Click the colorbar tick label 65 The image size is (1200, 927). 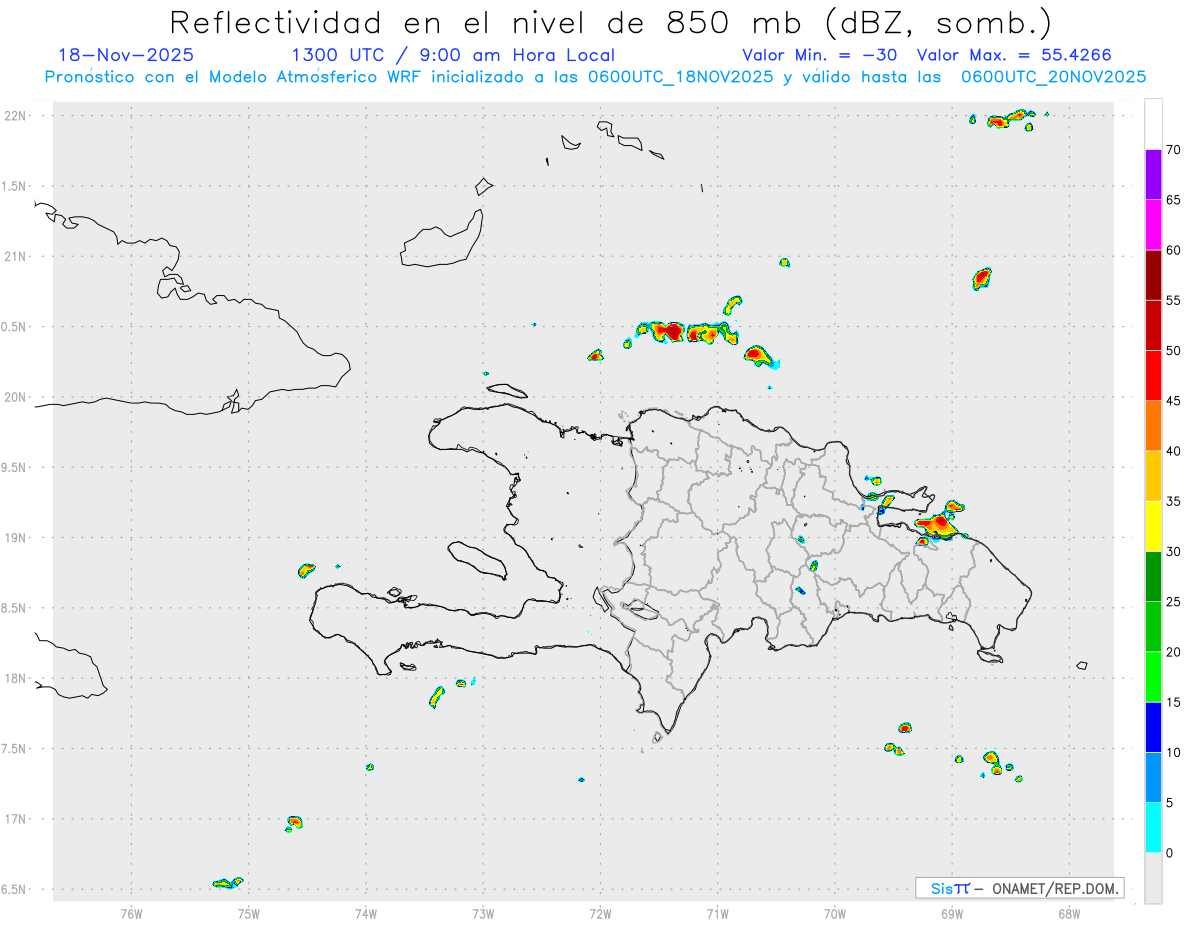pos(1174,200)
